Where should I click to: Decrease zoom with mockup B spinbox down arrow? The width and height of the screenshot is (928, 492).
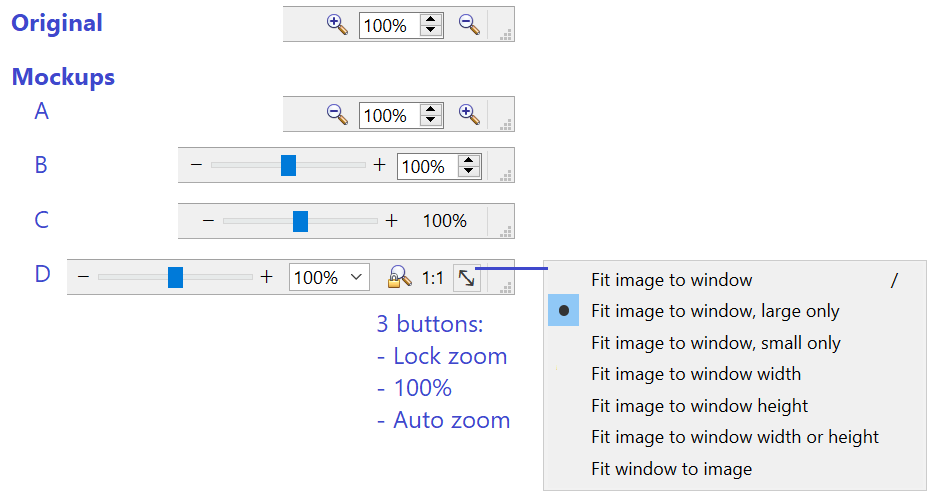[468, 172]
